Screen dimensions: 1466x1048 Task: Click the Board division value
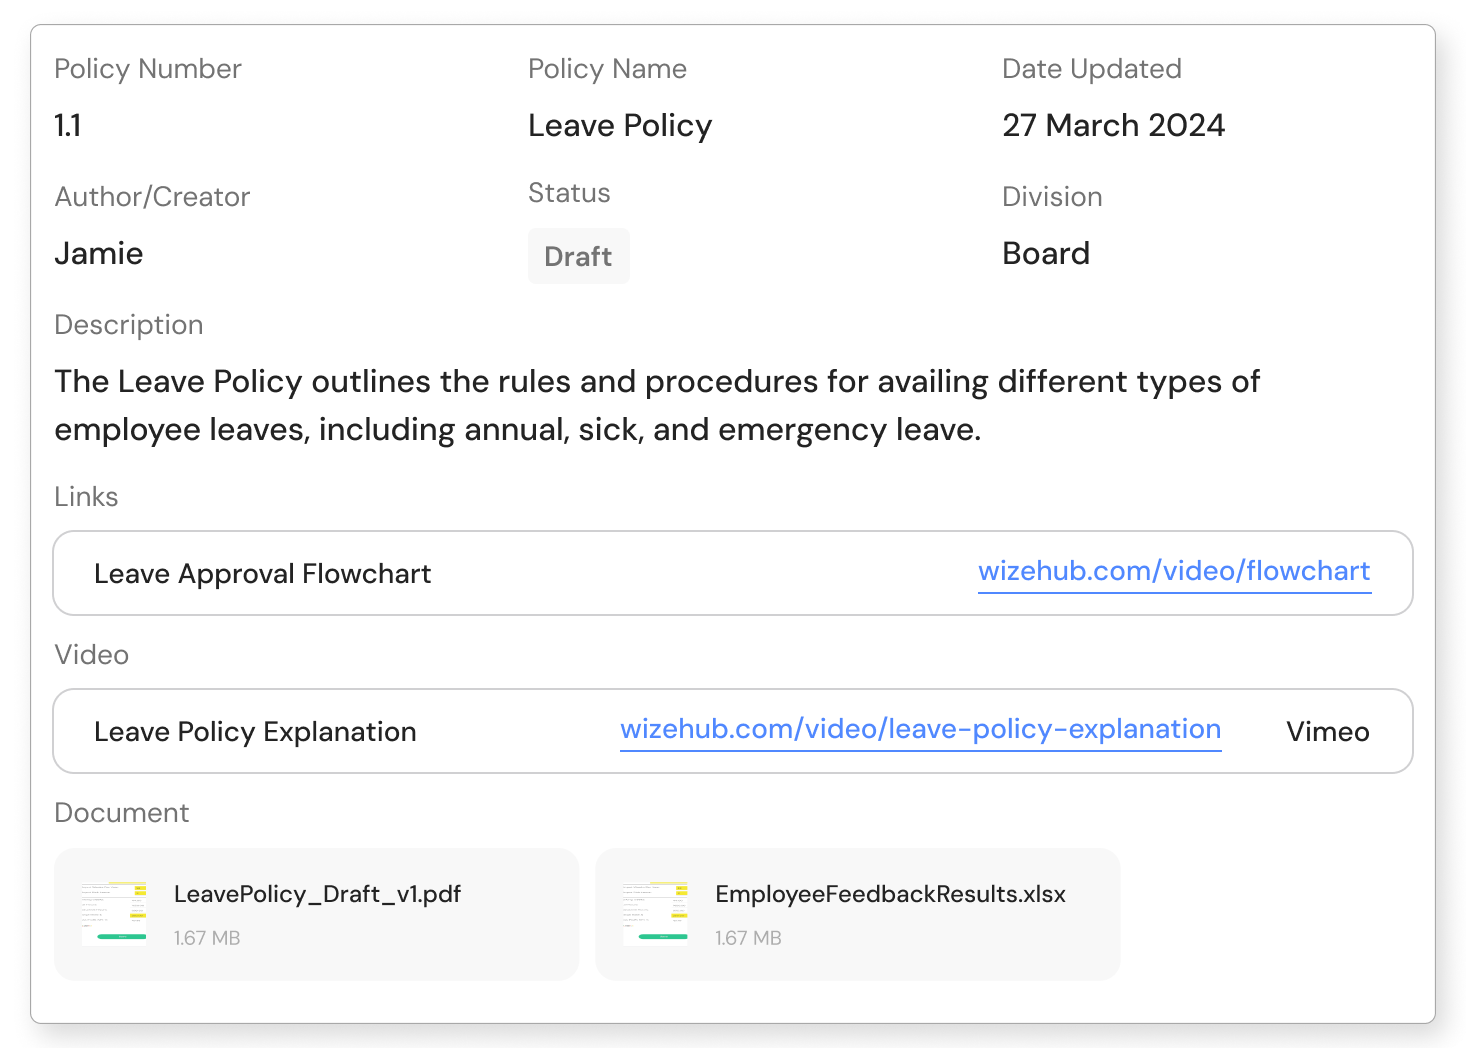pos(1045,254)
